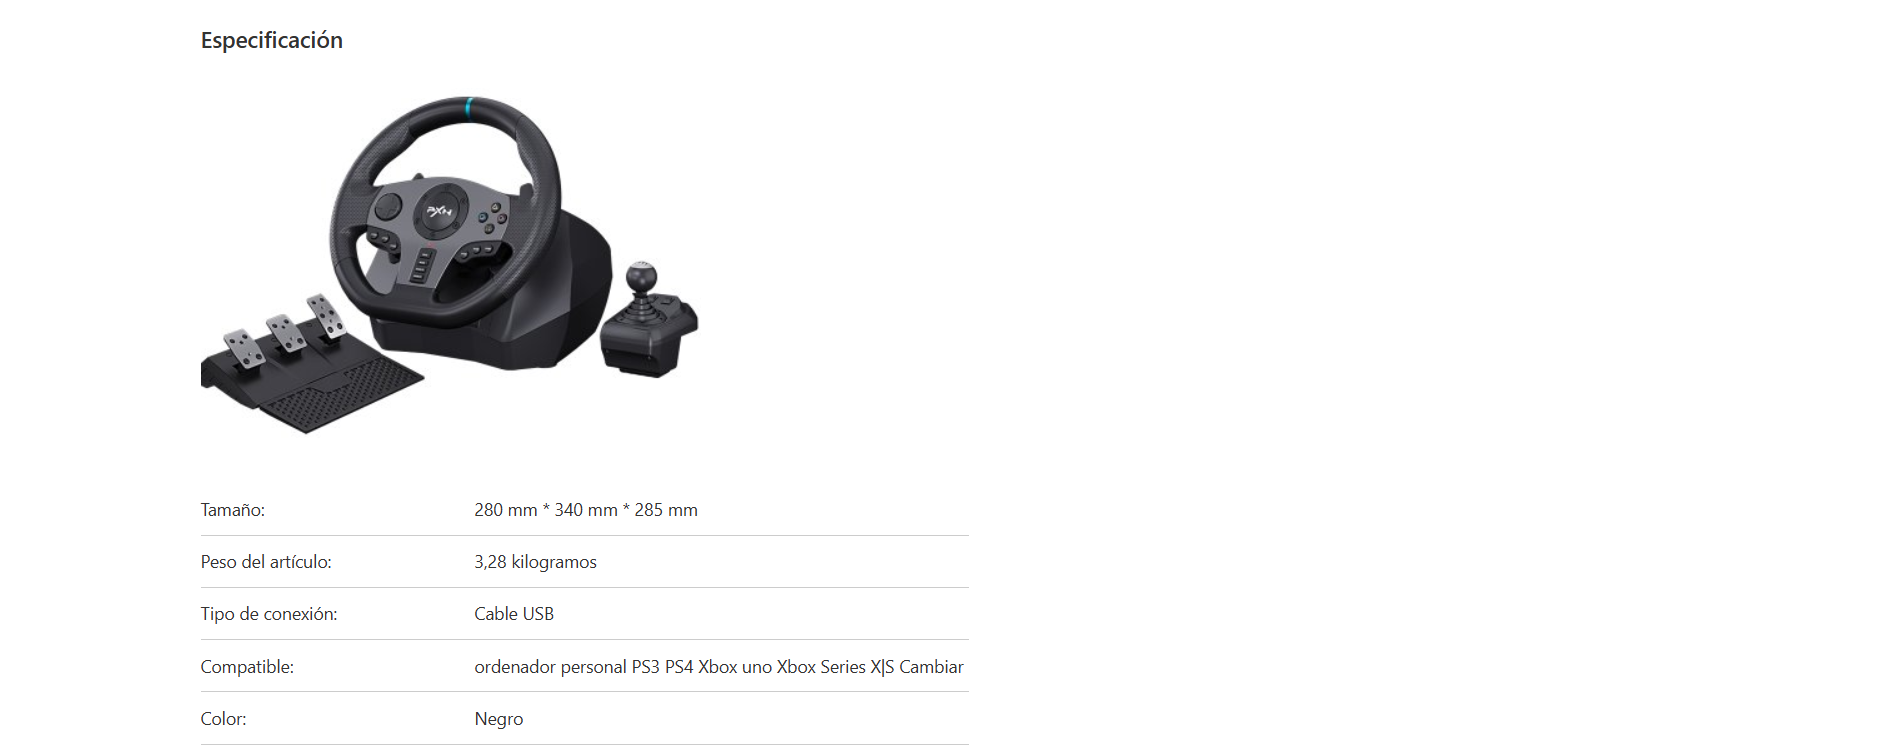Click the word Cambiar in the Compatible row
Image resolution: width=1886 pixels, height=751 pixels.
click(x=931, y=667)
